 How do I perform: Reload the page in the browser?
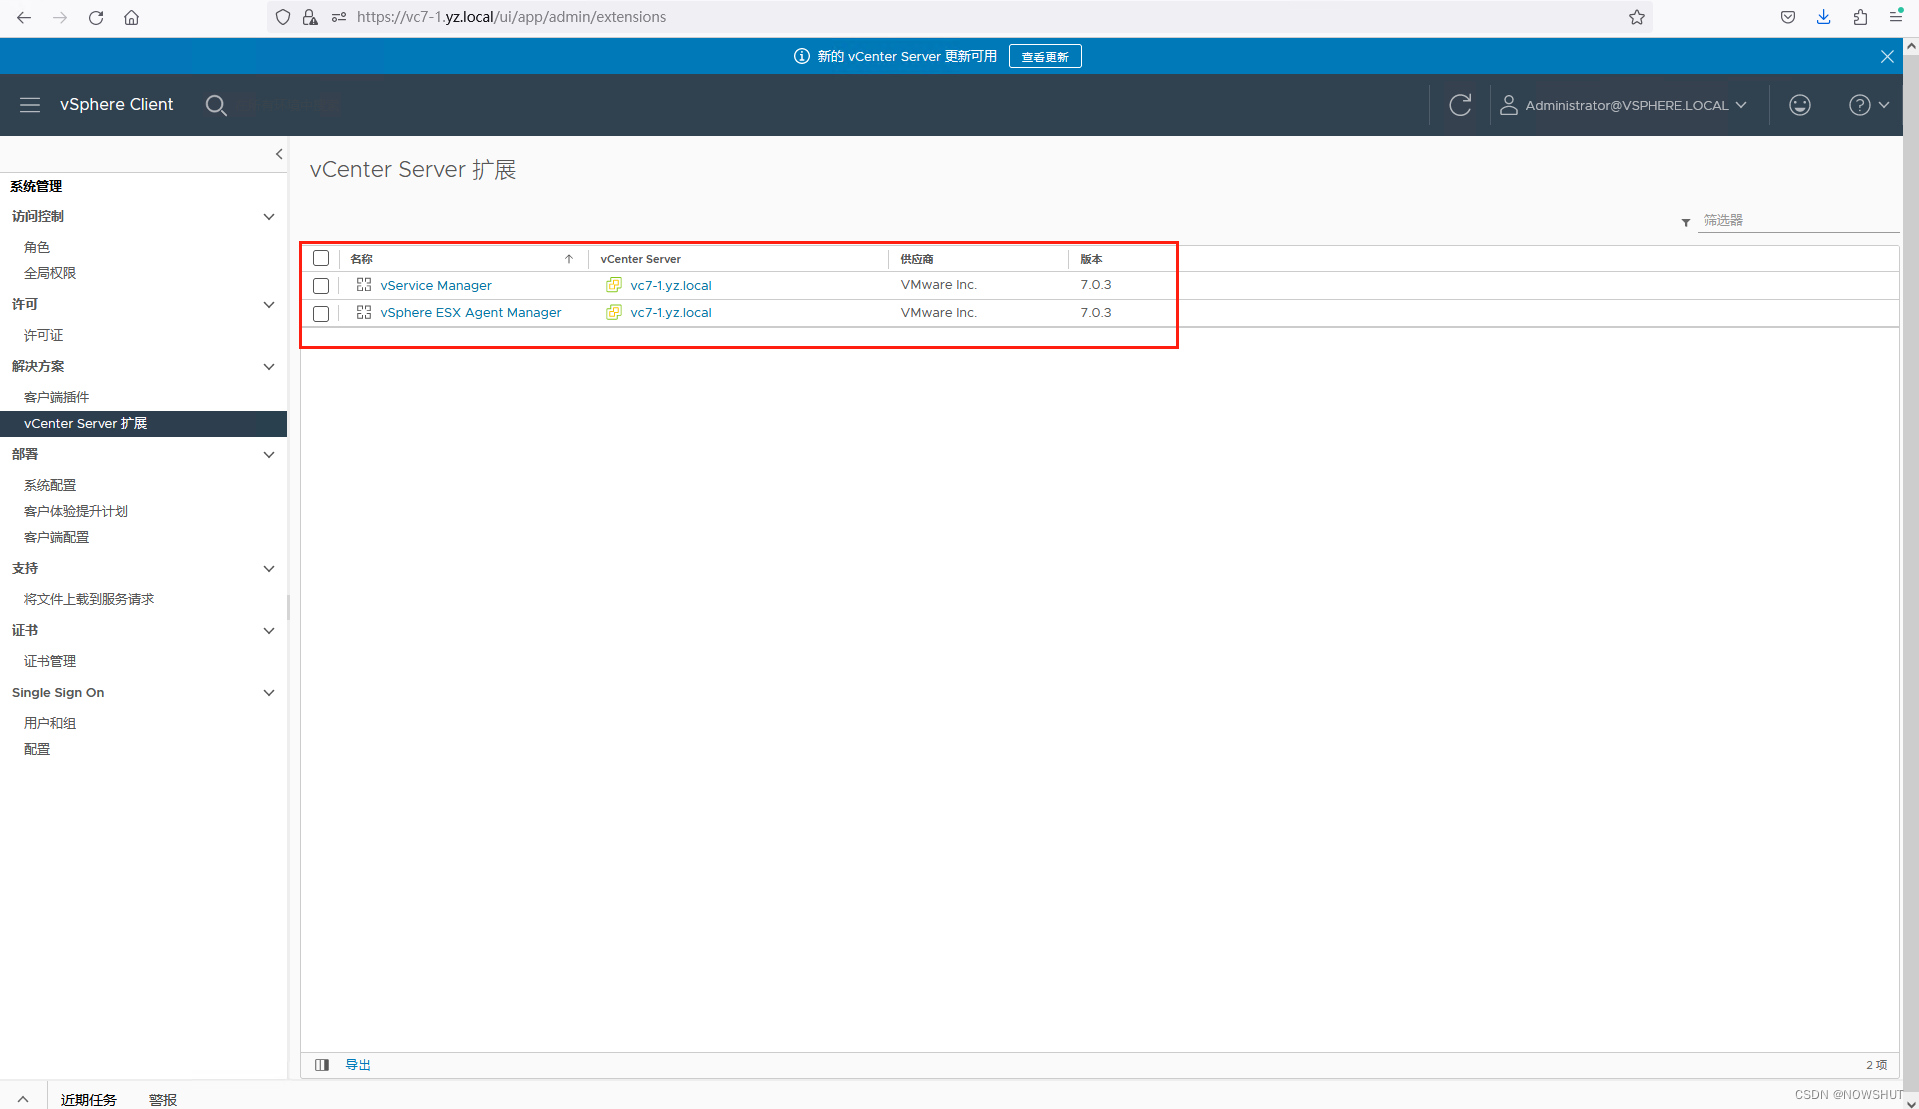tap(96, 17)
